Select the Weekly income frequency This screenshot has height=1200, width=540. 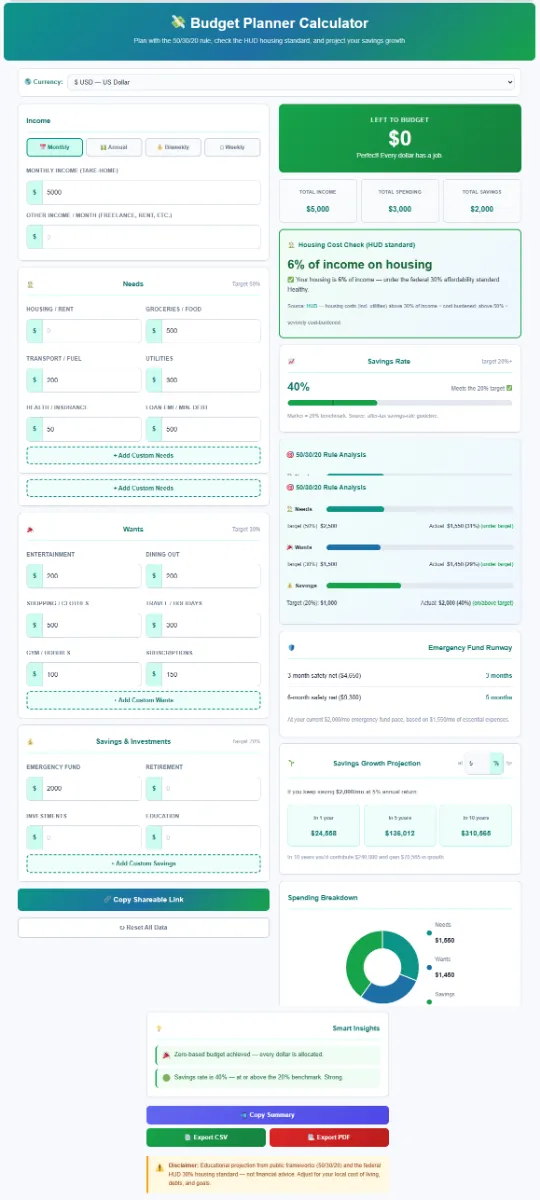[232, 147]
